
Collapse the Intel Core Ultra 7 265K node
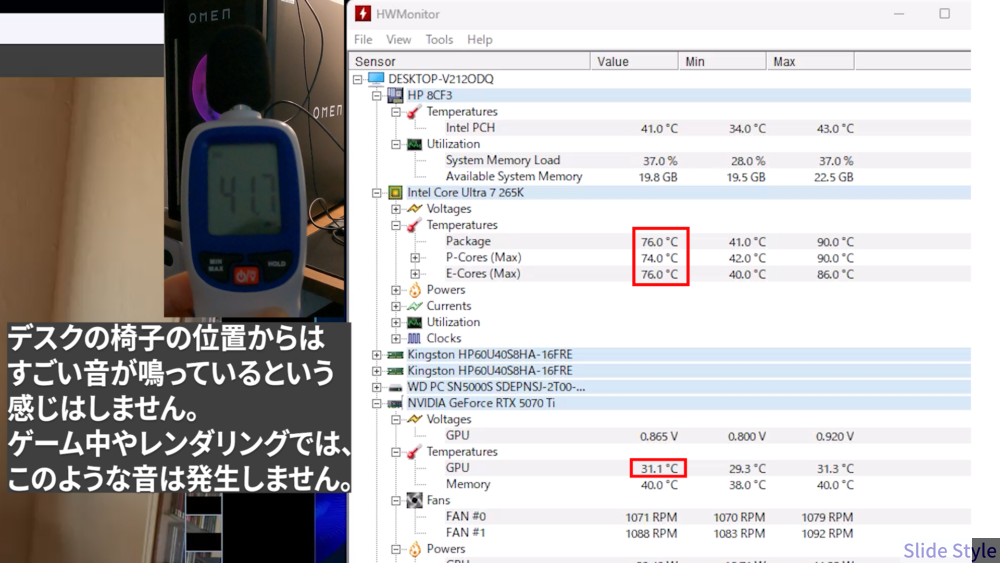[377, 193]
